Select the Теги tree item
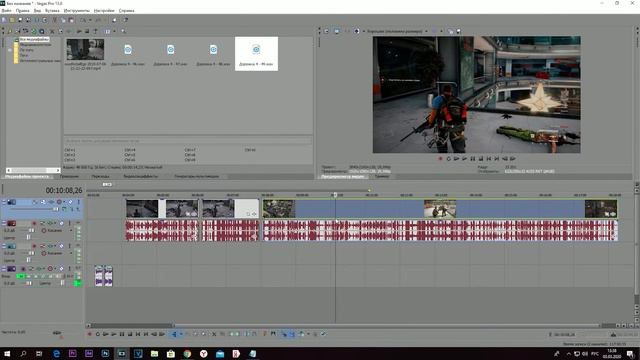The image size is (640, 360). click(x=24, y=55)
